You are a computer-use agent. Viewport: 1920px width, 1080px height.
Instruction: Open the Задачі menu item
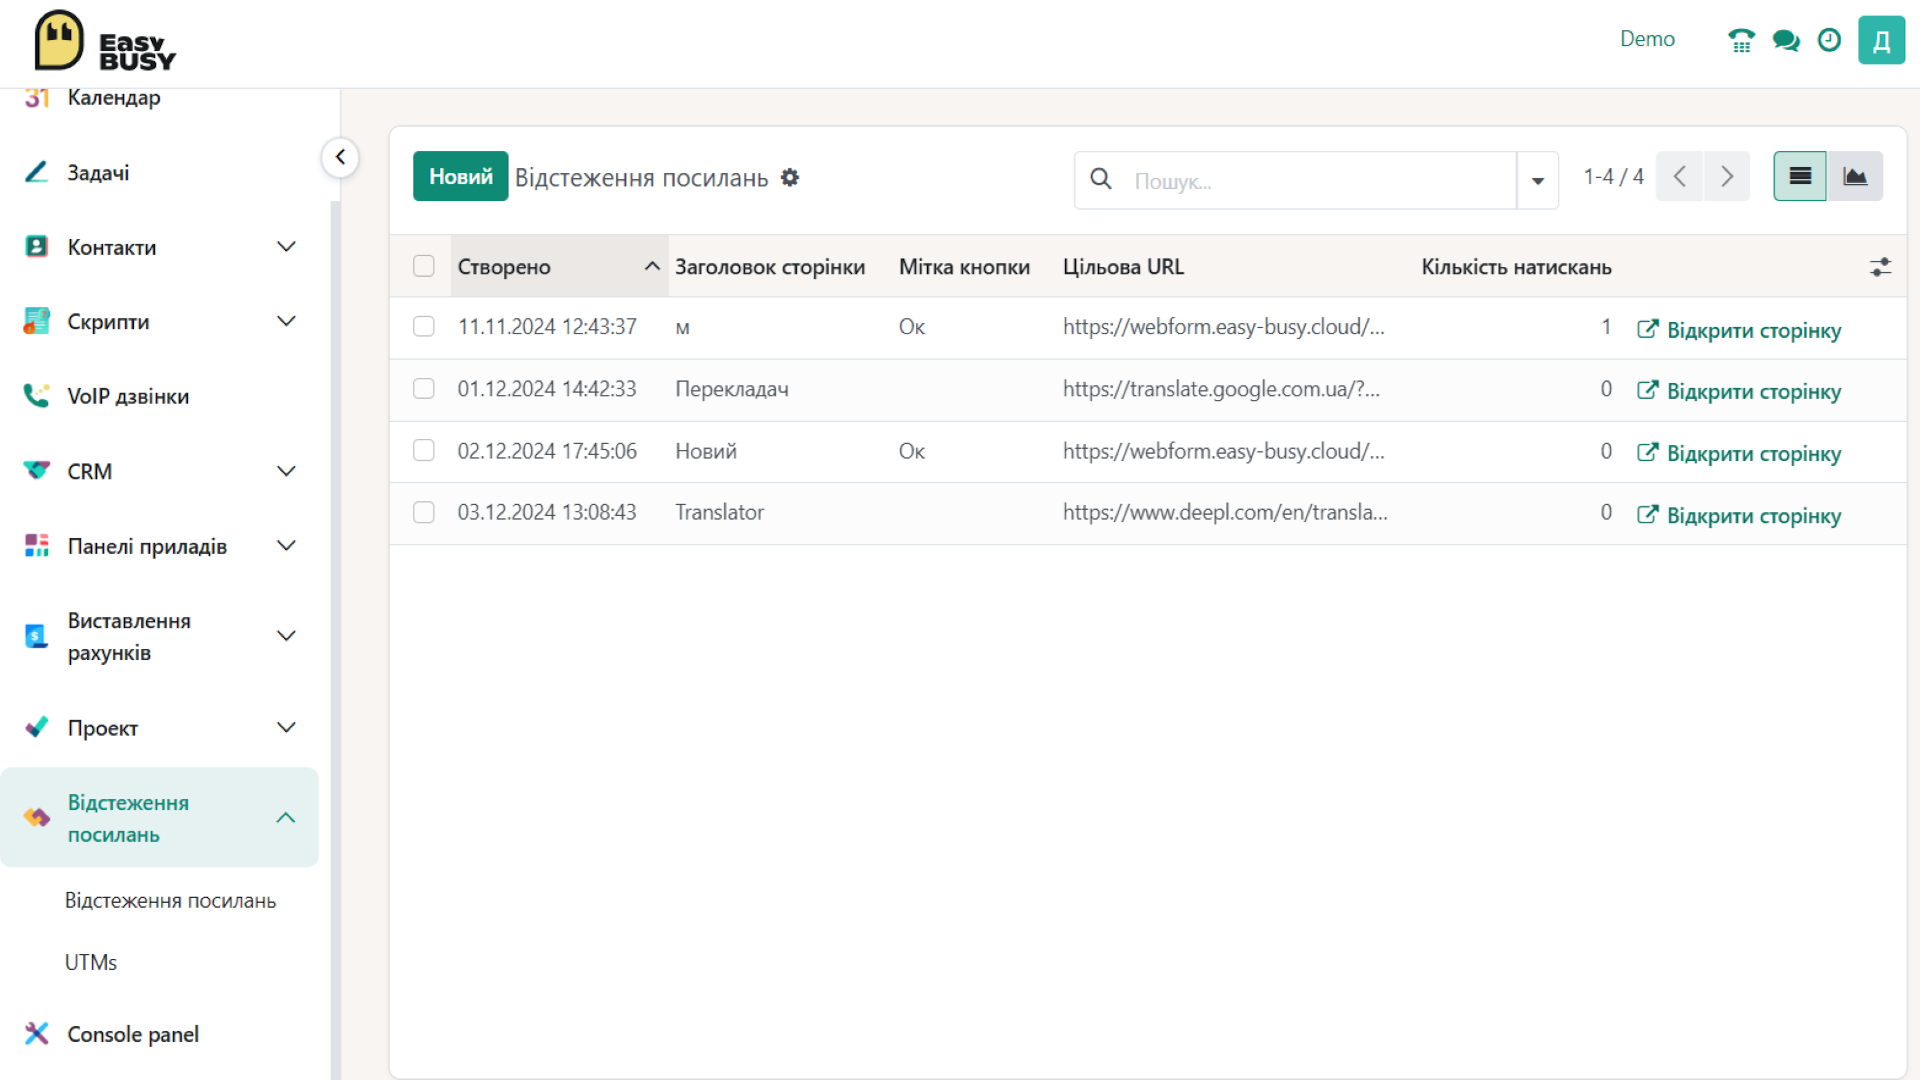click(98, 172)
